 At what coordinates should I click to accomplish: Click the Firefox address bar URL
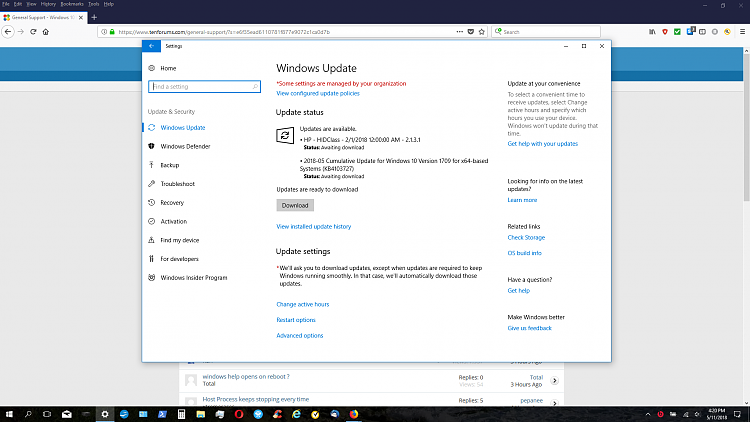[224, 32]
